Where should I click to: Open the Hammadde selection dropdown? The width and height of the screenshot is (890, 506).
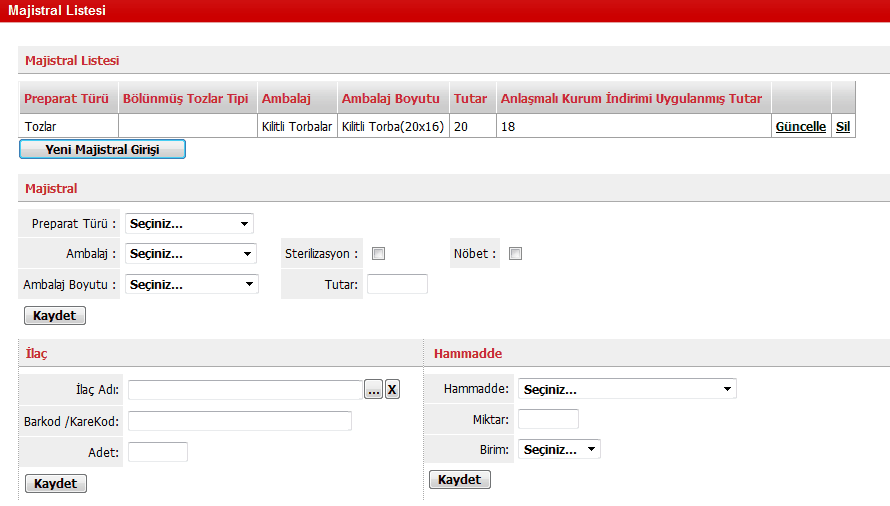[x=627, y=389]
